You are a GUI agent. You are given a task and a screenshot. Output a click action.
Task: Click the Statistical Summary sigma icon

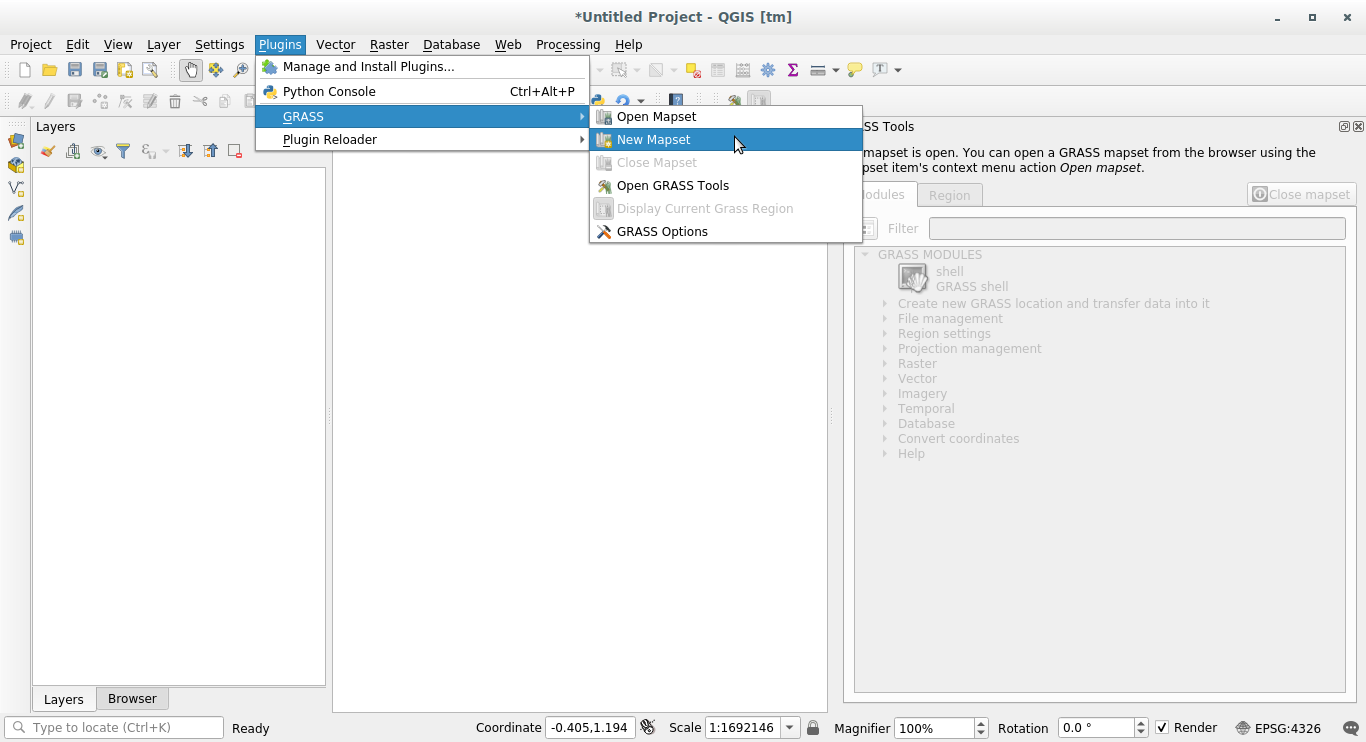[793, 70]
